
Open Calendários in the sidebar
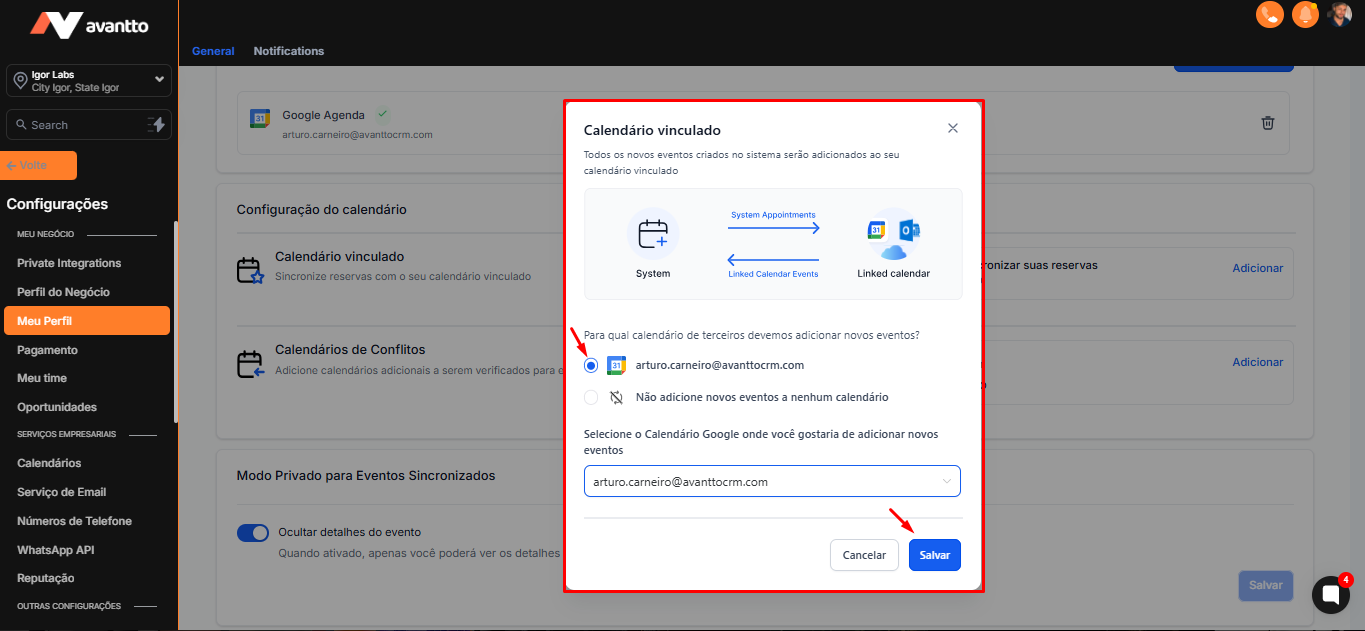49,463
